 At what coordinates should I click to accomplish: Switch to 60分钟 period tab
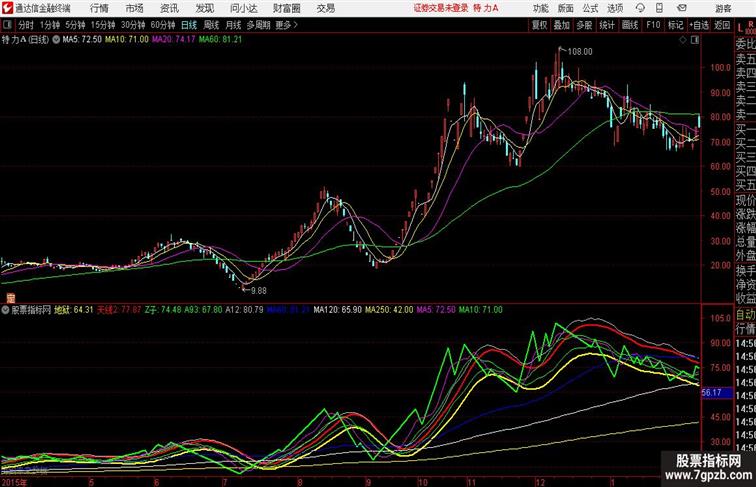[x=162, y=25]
